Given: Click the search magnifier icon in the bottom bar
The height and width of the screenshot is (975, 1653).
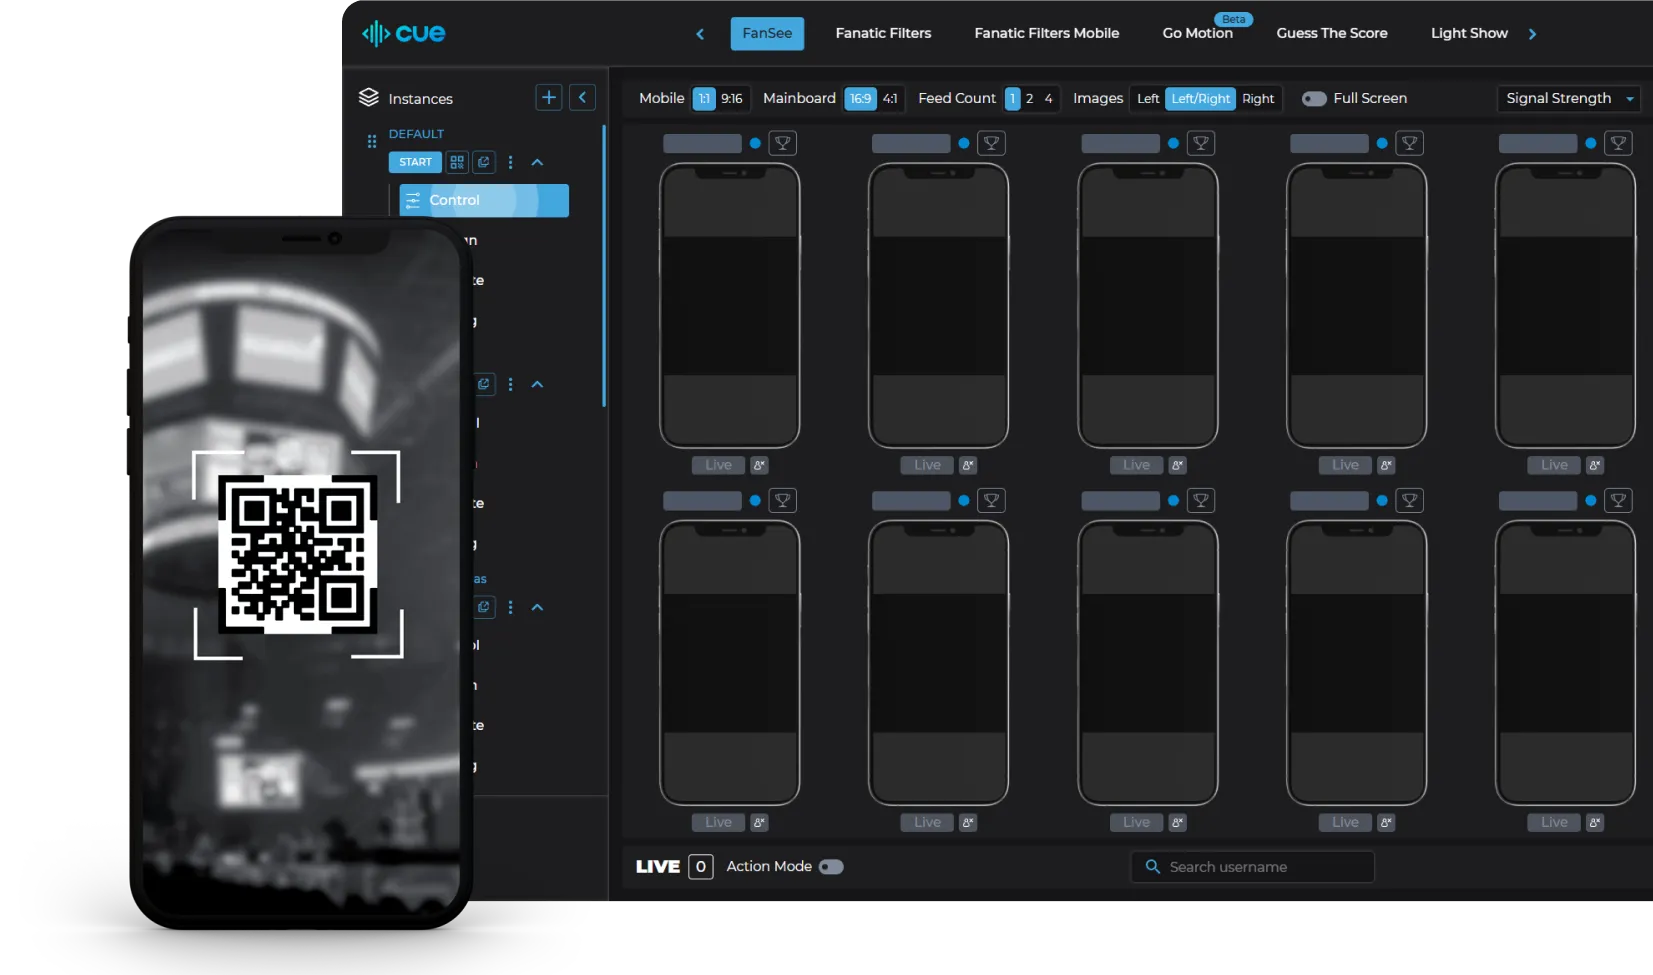Looking at the screenshot, I should coord(1152,867).
